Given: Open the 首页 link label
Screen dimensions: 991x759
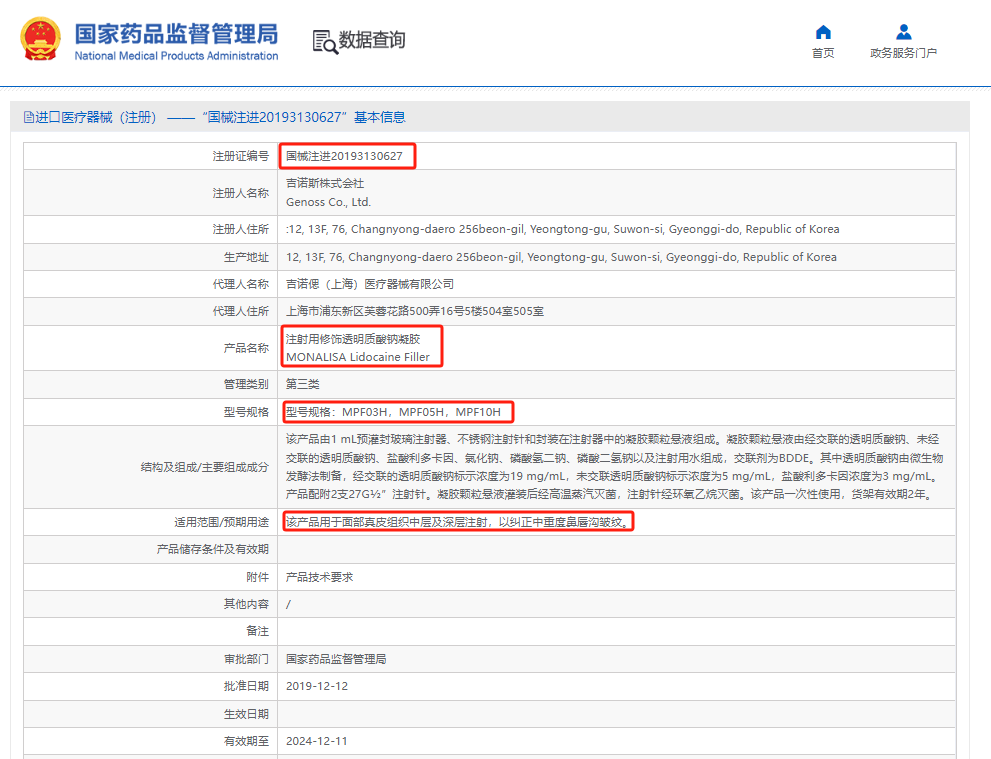Looking at the screenshot, I should [823, 53].
